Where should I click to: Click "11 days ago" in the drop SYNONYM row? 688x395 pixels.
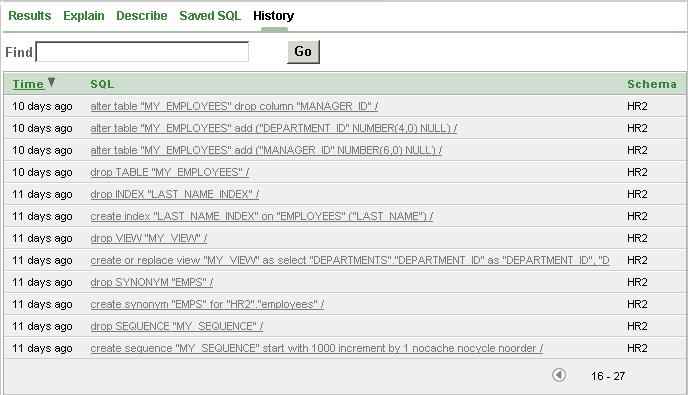click(x=42, y=282)
